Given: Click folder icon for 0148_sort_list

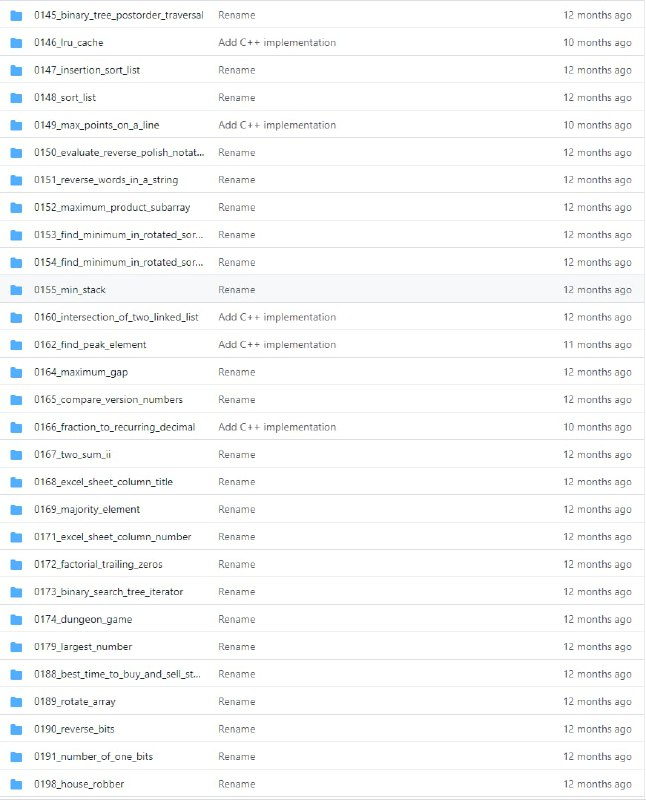Looking at the screenshot, I should (16, 98).
